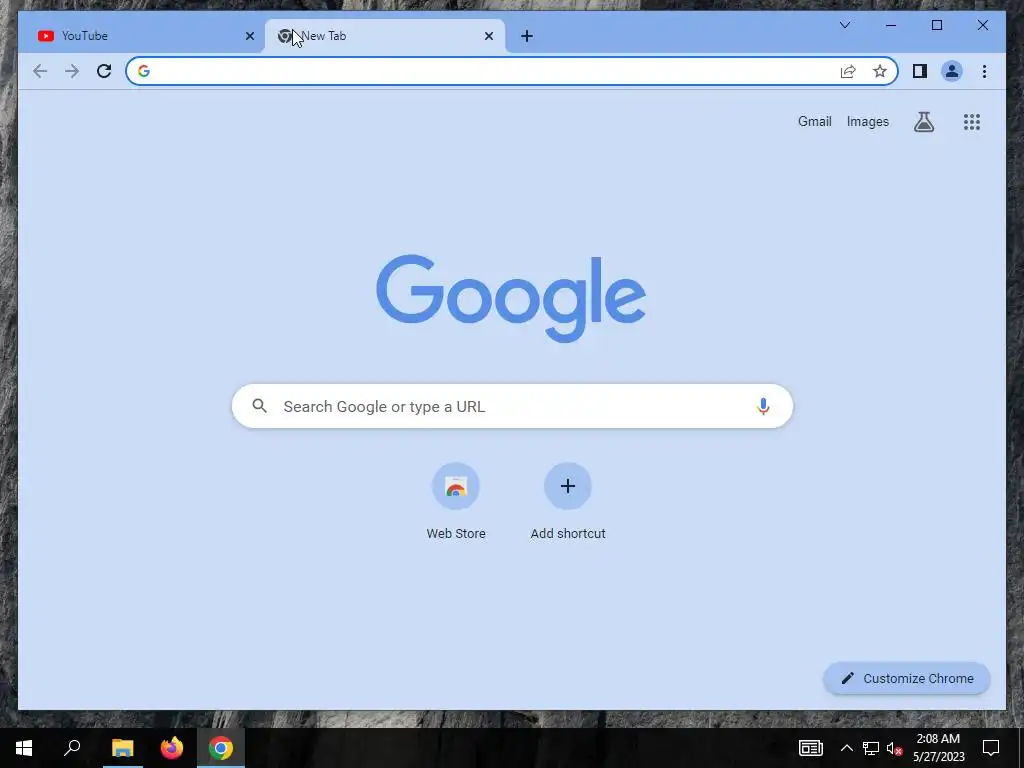Maximize the Chrome window

(936, 25)
